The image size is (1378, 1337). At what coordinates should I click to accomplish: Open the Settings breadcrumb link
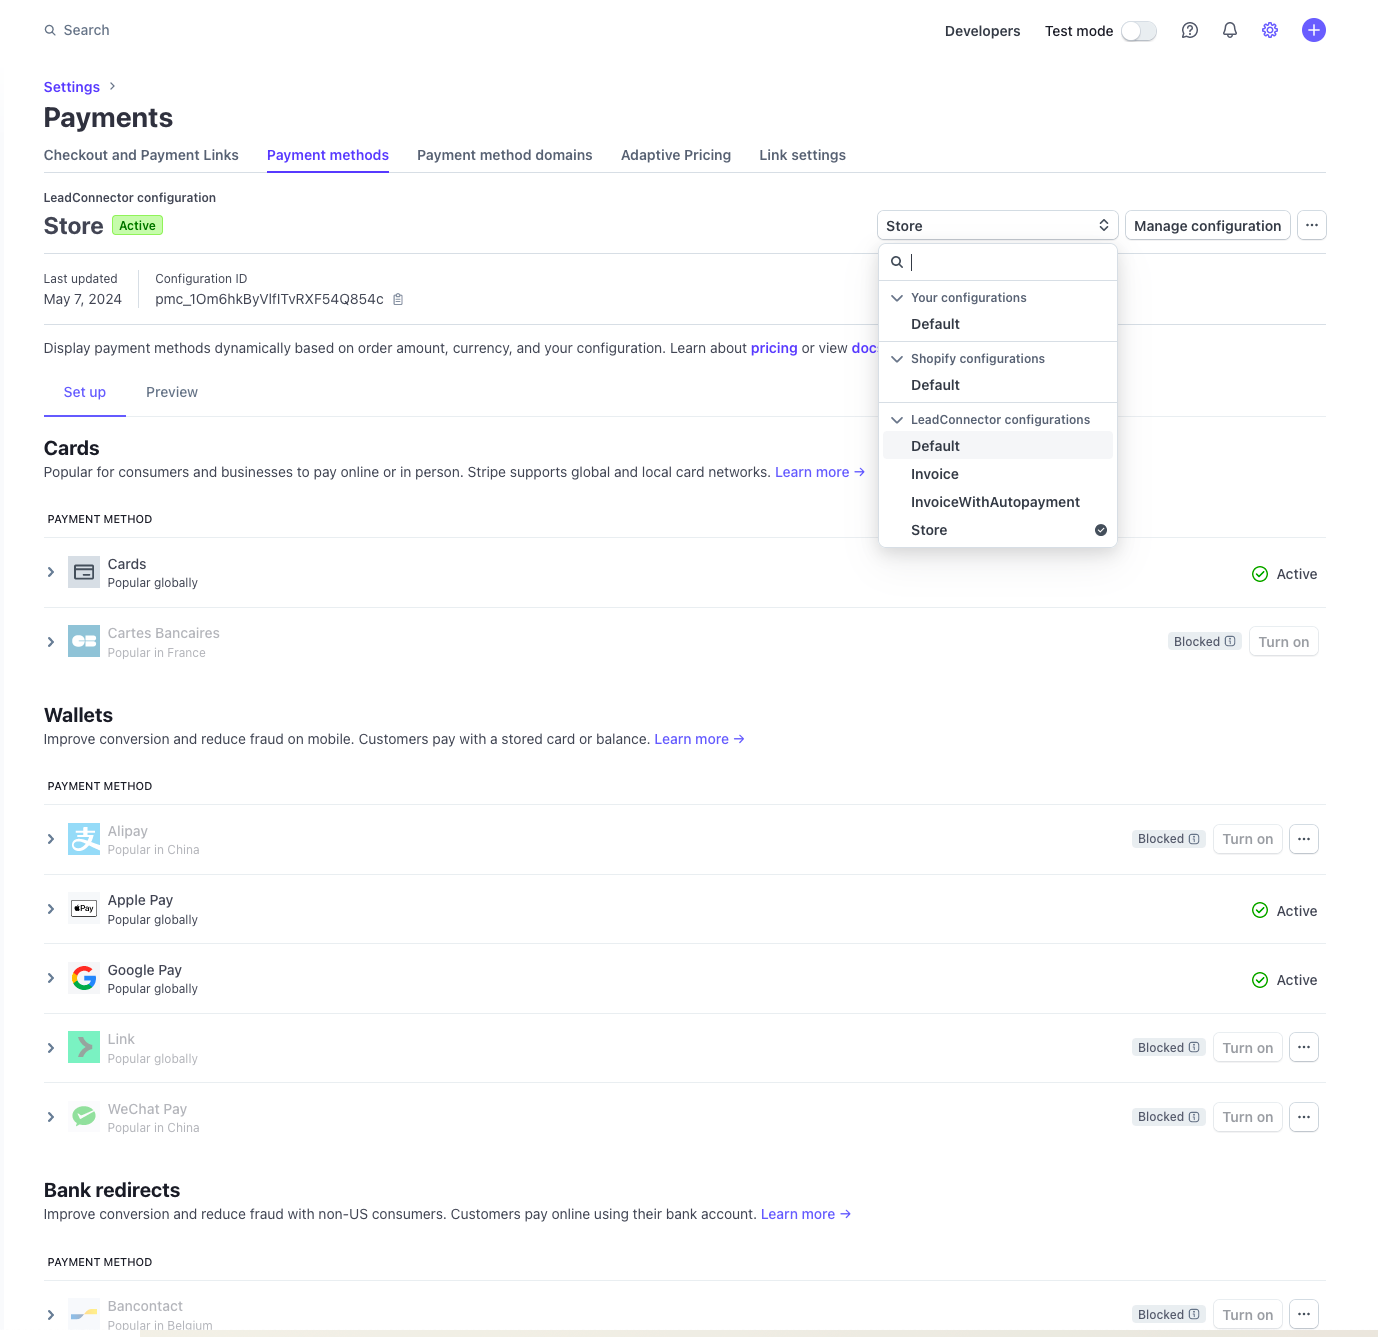point(72,87)
